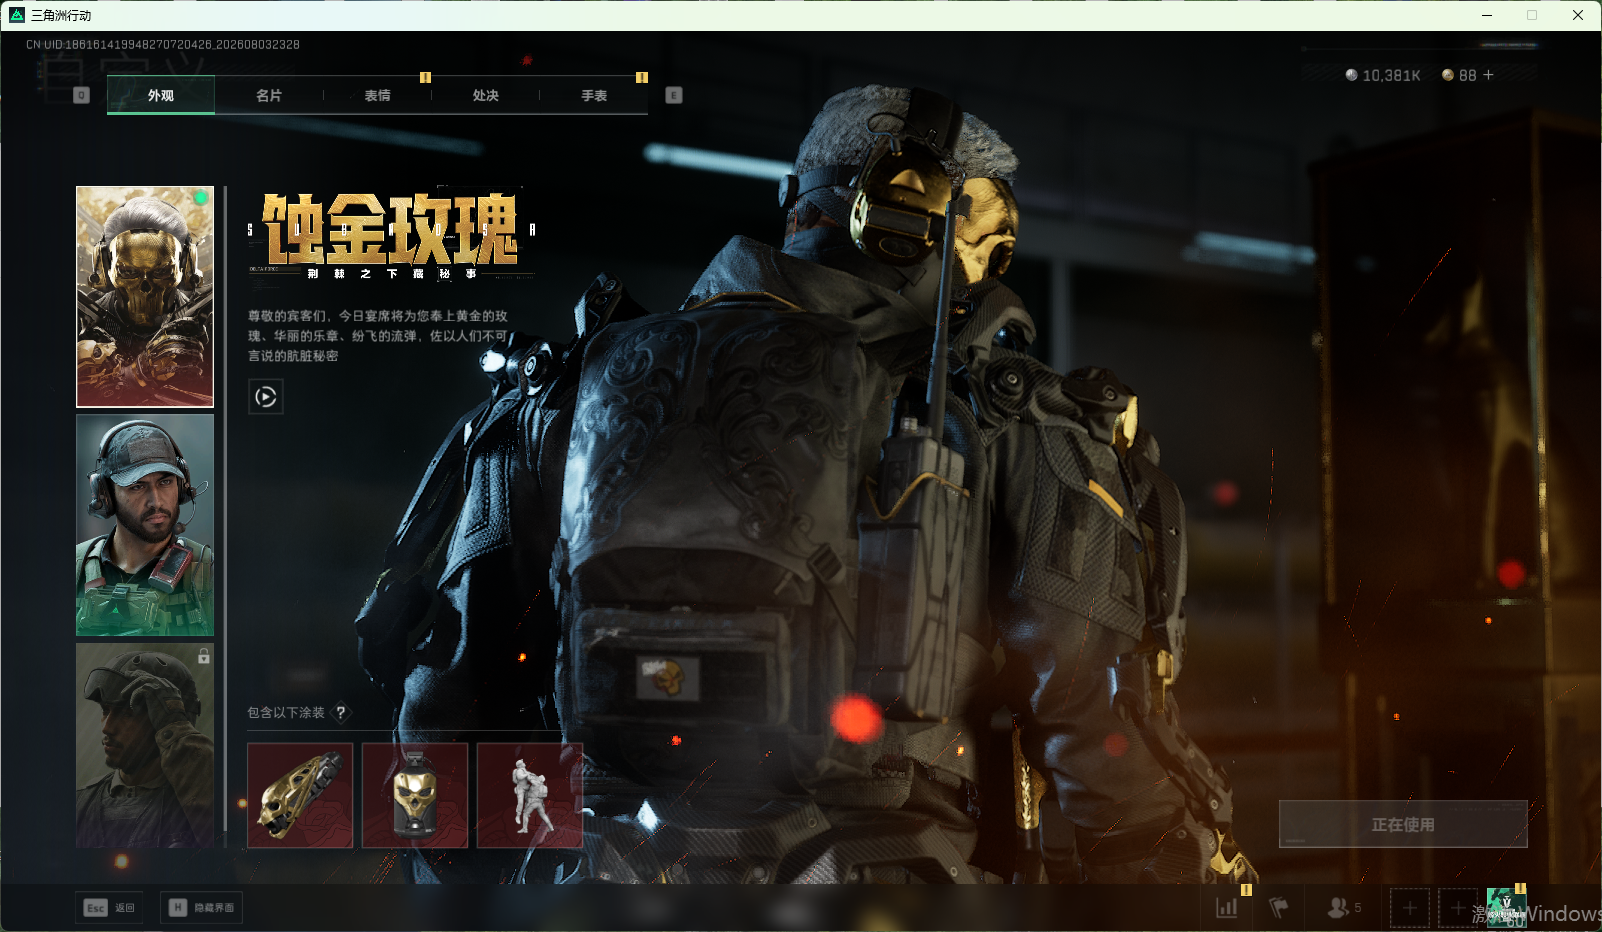This screenshot has width=1602, height=932.
Task: View the gold skull canister item
Action: pos(415,795)
